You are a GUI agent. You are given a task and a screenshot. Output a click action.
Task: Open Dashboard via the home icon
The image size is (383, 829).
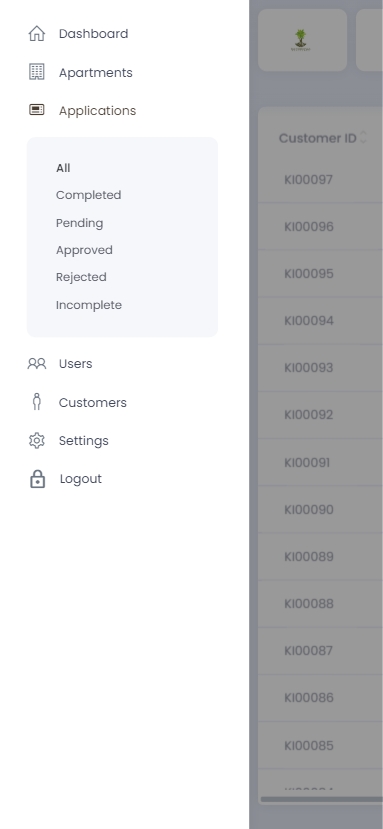[x=37, y=33]
